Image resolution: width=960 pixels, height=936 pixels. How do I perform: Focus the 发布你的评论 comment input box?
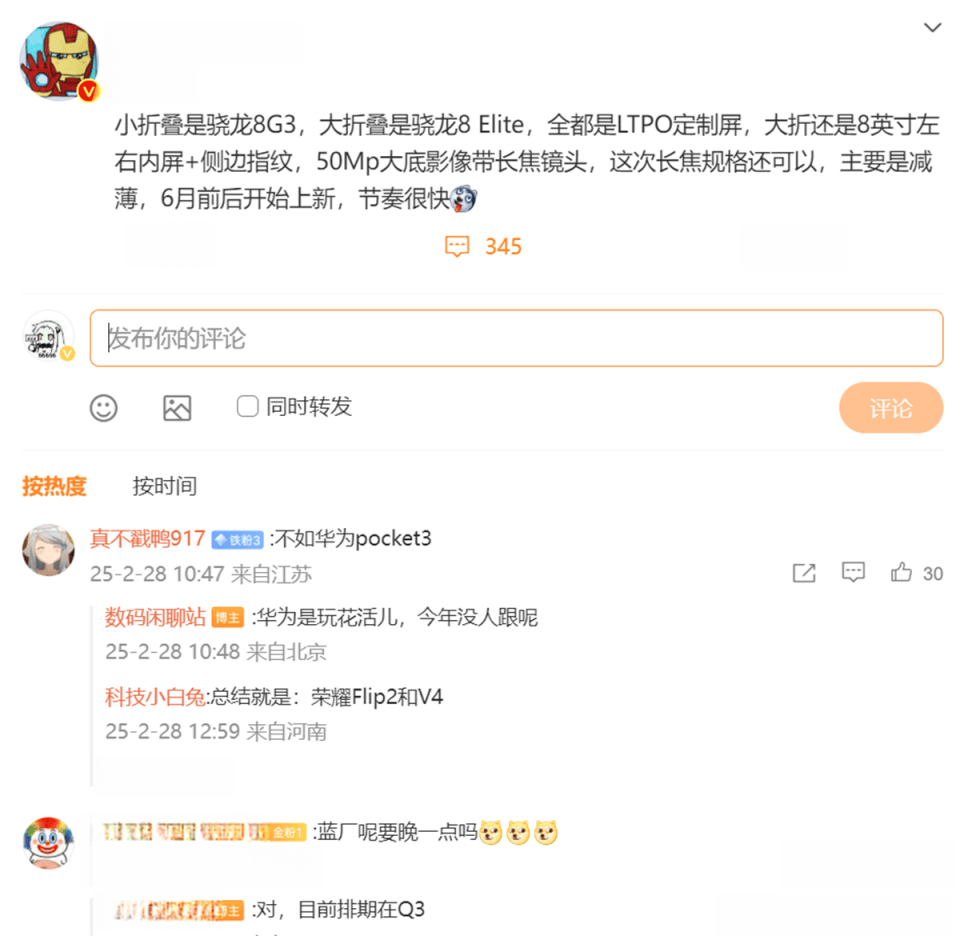[x=516, y=339]
